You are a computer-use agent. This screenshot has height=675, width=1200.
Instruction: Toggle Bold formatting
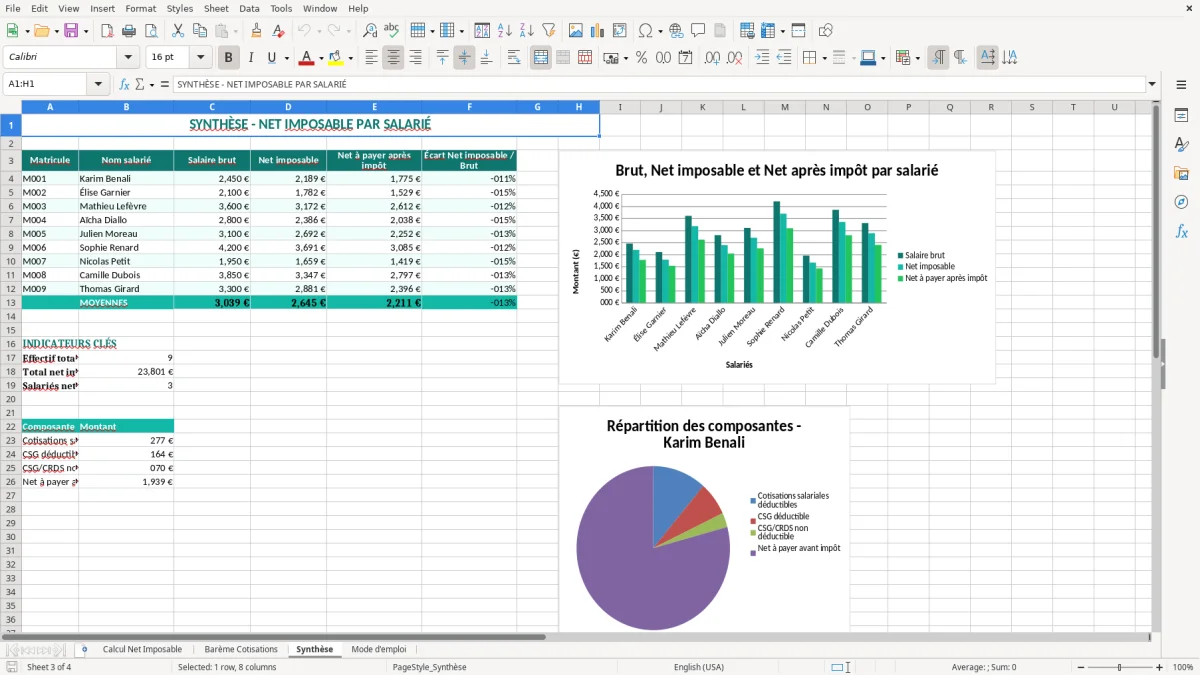click(229, 58)
